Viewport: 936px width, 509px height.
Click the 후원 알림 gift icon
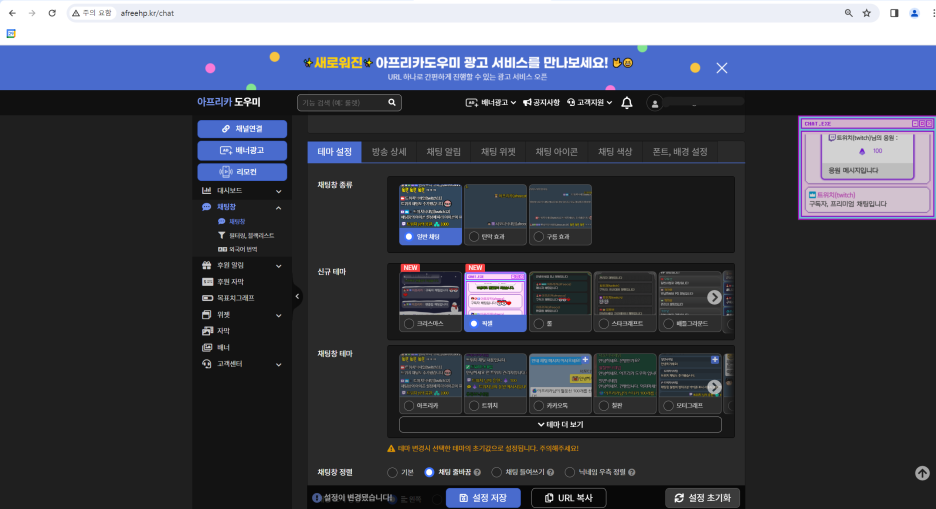(207, 266)
